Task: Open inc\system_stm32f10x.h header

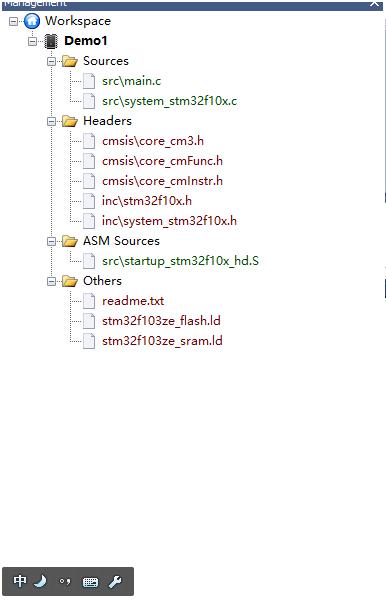Action: tap(169, 221)
